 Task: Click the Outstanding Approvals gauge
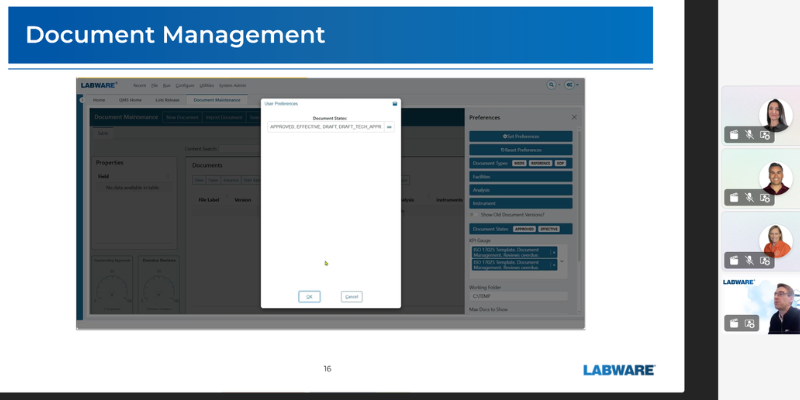tap(112, 284)
